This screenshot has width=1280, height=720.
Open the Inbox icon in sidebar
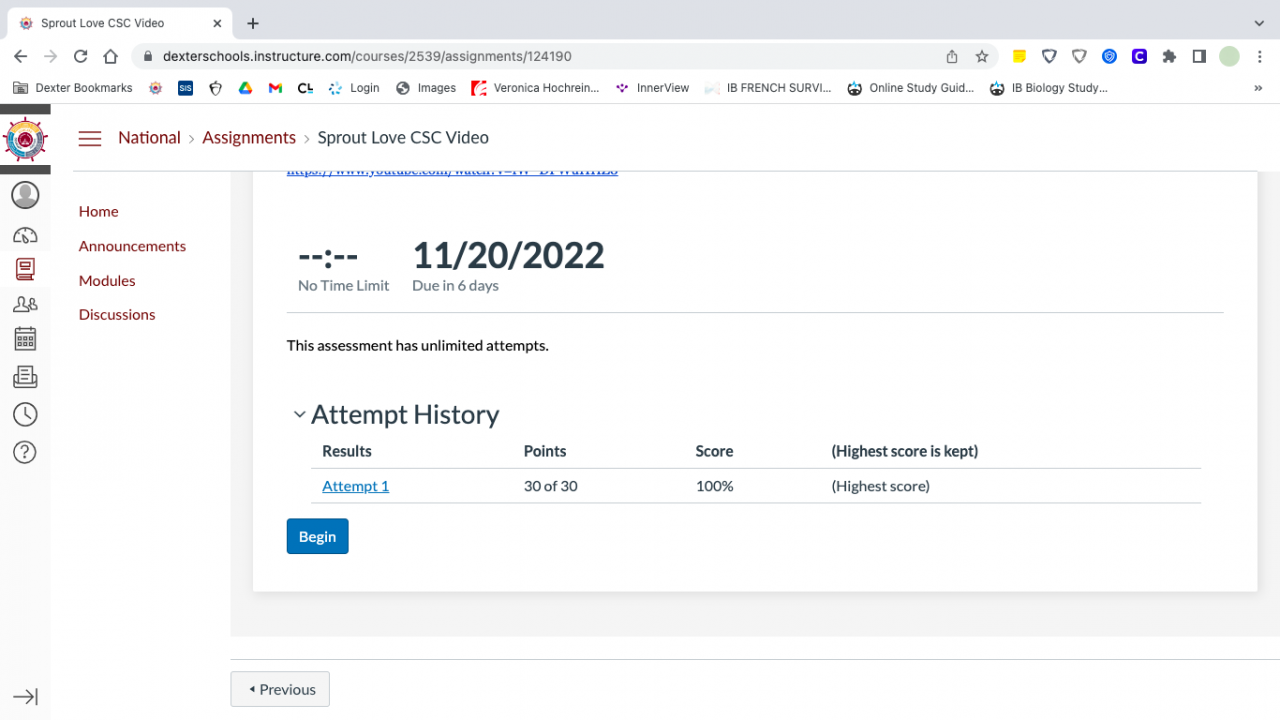point(25,377)
